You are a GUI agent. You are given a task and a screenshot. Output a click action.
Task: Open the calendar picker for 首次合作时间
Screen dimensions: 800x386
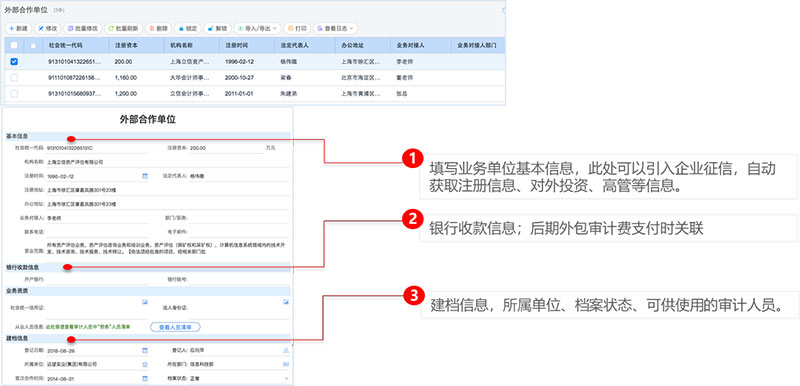[x=144, y=378]
